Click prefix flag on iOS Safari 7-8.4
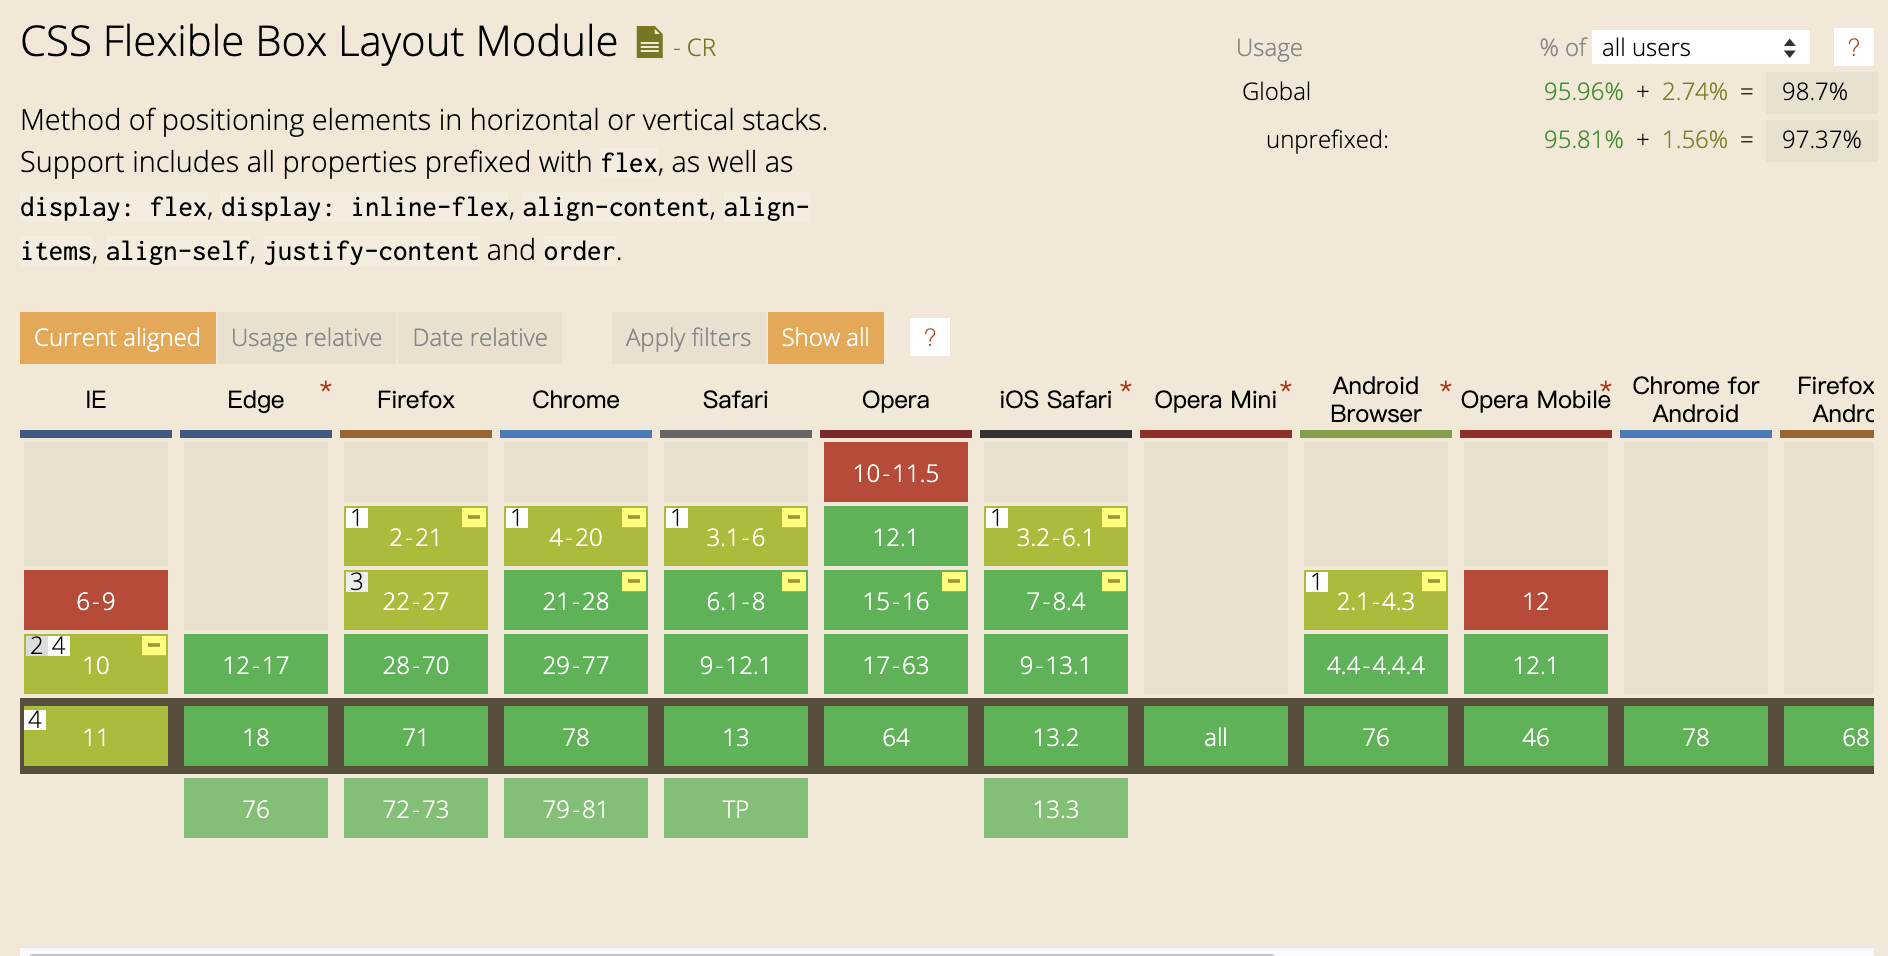Screen dimensions: 1888x956 1114,581
